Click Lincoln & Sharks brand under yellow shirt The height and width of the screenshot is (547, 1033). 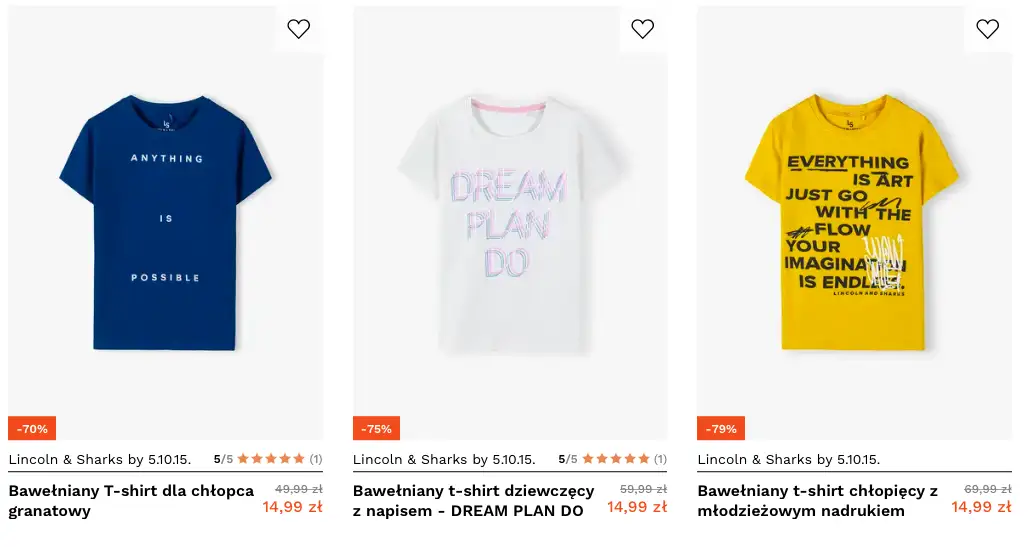point(788,460)
